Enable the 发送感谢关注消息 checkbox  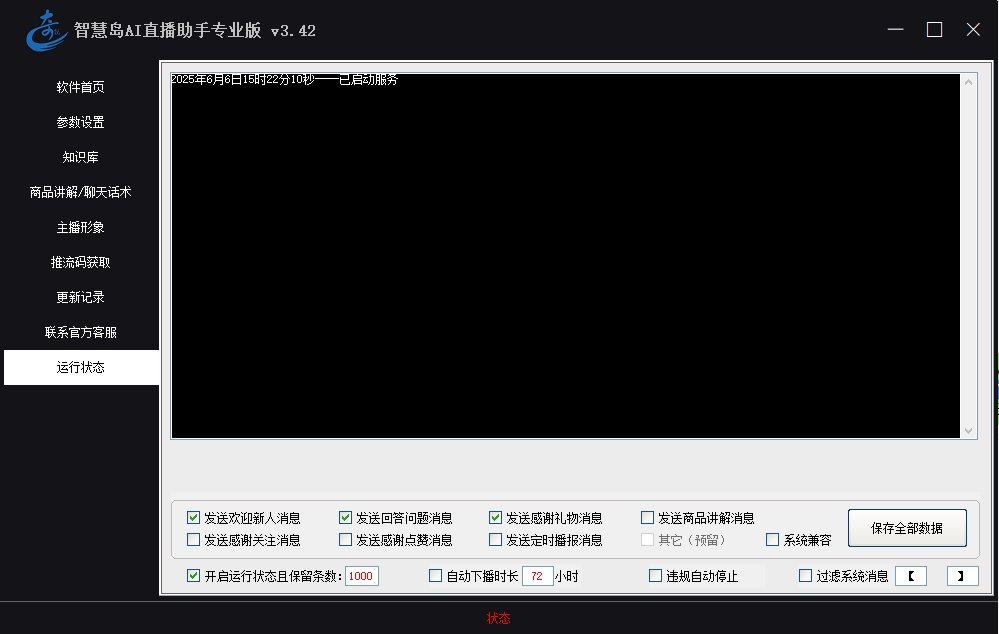click(x=194, y=540)
